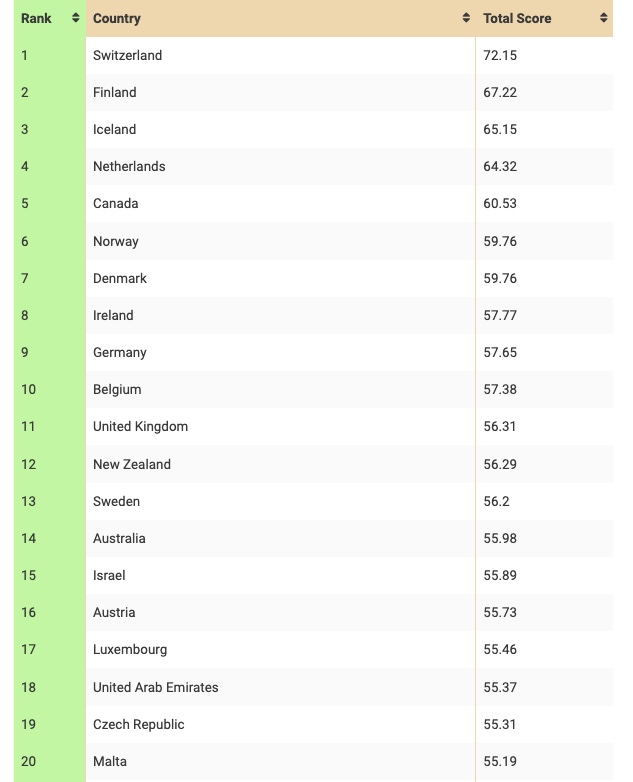This screenshot has width=633, height=782.
Task: Click the Canada row entry
Action: tap(313, 203)
